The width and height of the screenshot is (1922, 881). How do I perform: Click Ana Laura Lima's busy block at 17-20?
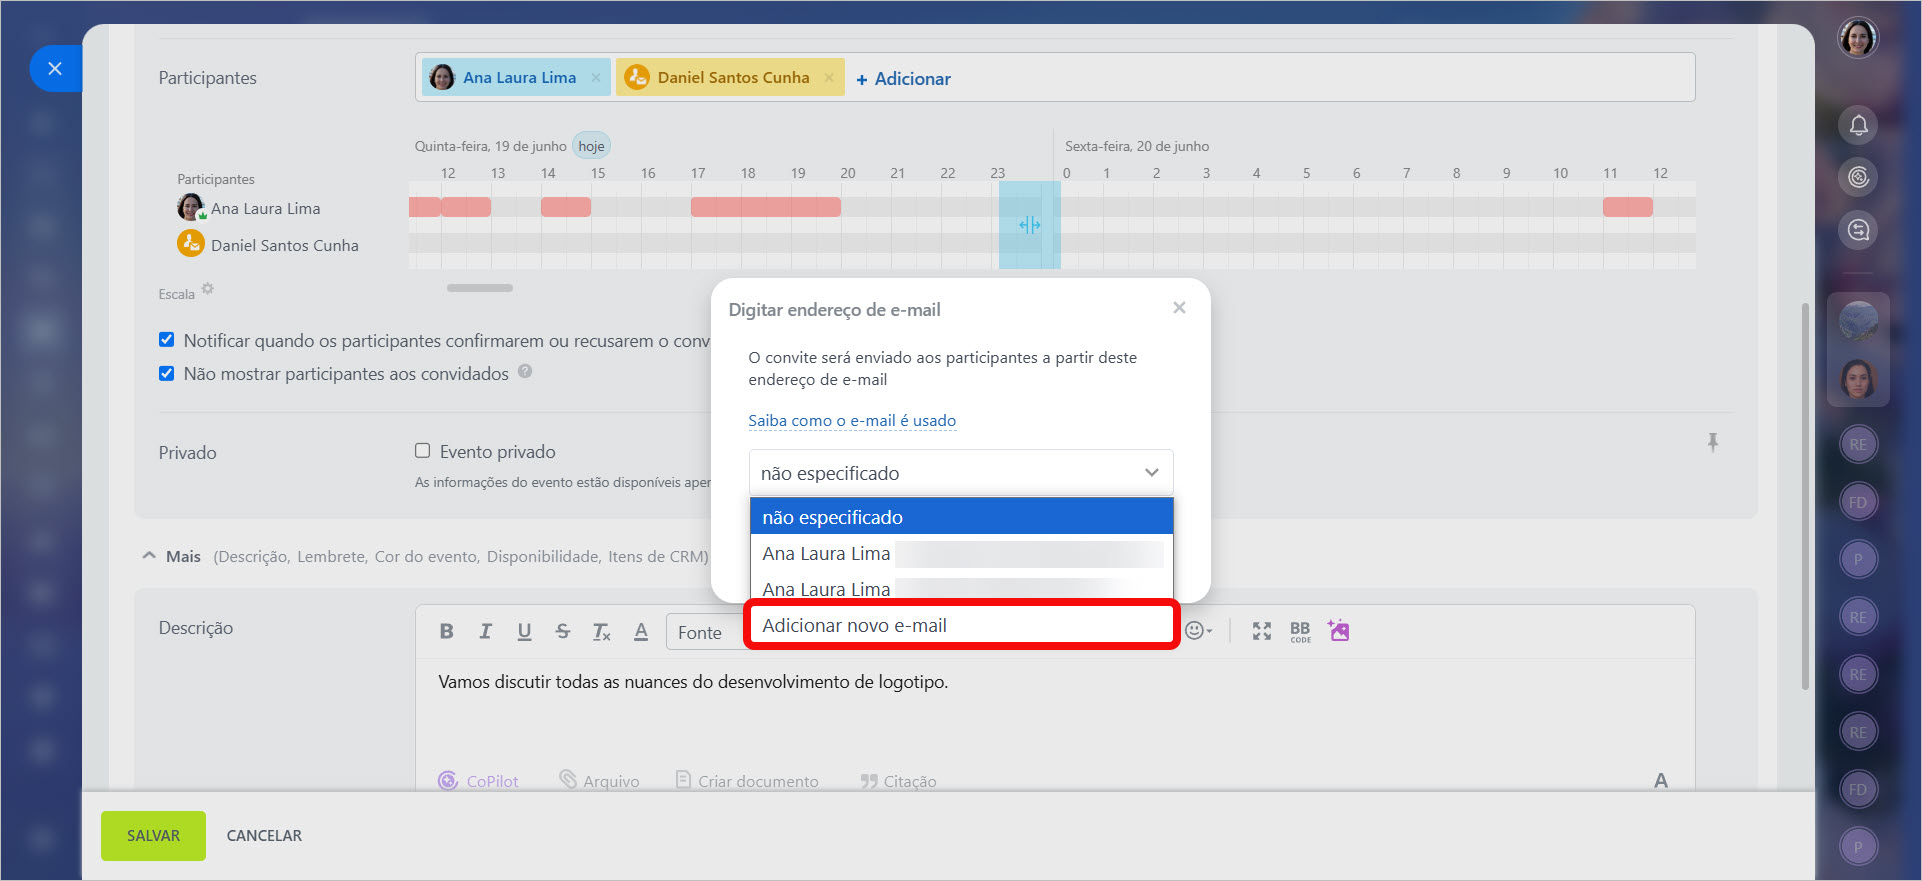click(x=766, y=207)
